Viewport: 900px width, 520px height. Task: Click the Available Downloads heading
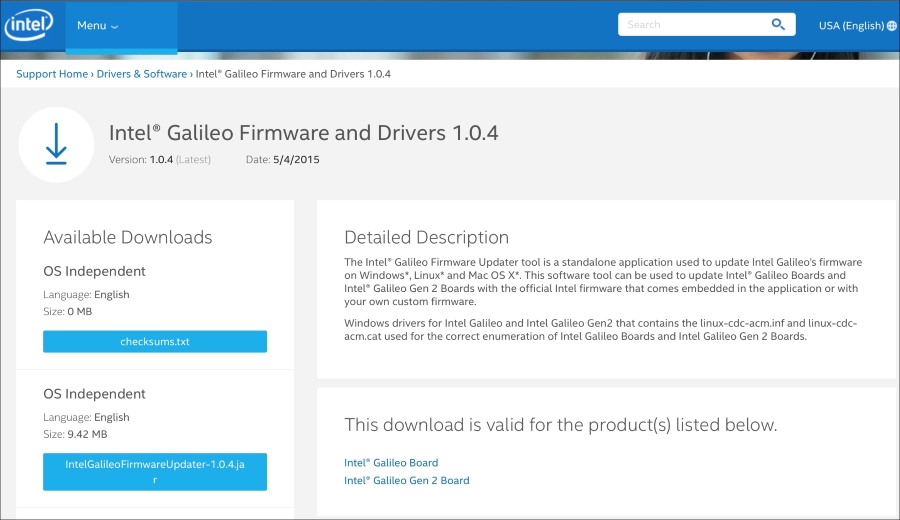pyautogui.click(x=128, y=237)
